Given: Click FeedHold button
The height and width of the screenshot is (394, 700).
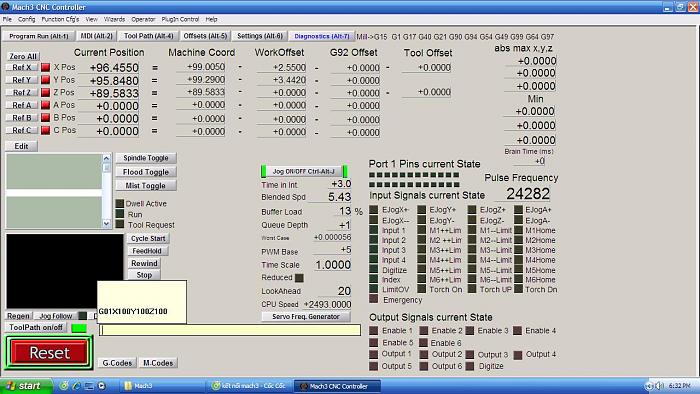Looking at the screenshot, I should (147, 251).
